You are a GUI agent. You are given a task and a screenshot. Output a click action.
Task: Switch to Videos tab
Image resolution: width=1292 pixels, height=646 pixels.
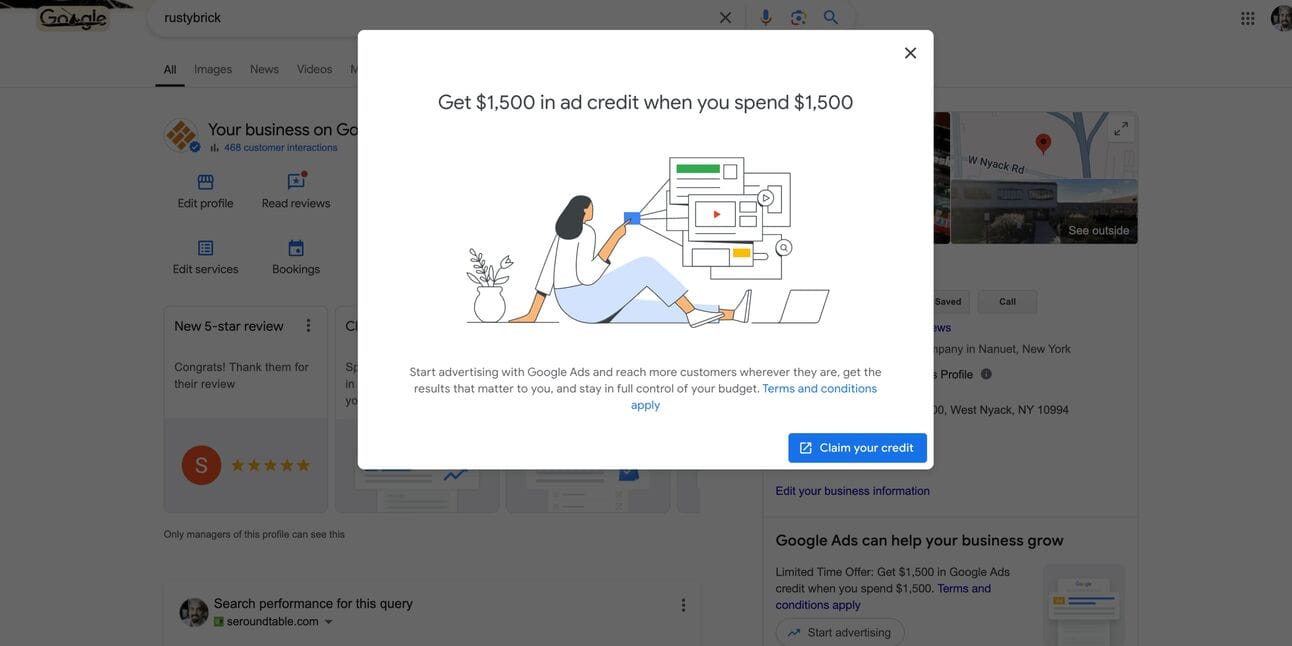coord(314,69)
